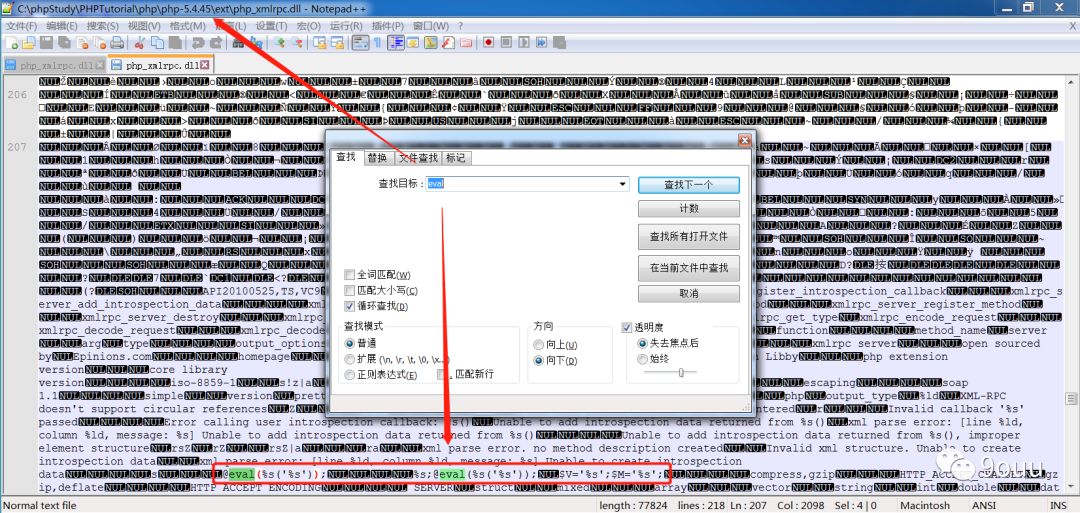1080x513 pixels.
Task: Click the Open file toolbar icon
Action: tap(29, 43)
